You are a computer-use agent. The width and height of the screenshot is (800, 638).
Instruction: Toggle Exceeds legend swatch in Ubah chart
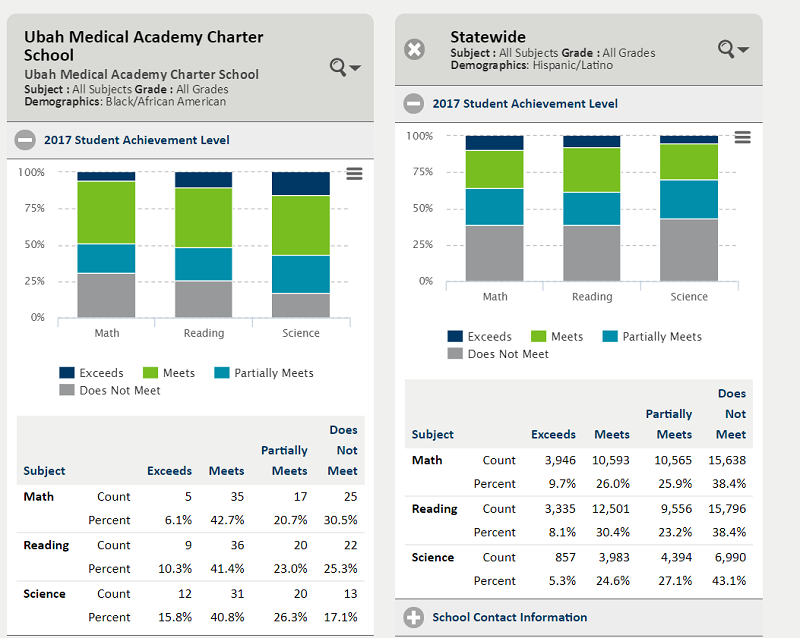click(67, 373)
